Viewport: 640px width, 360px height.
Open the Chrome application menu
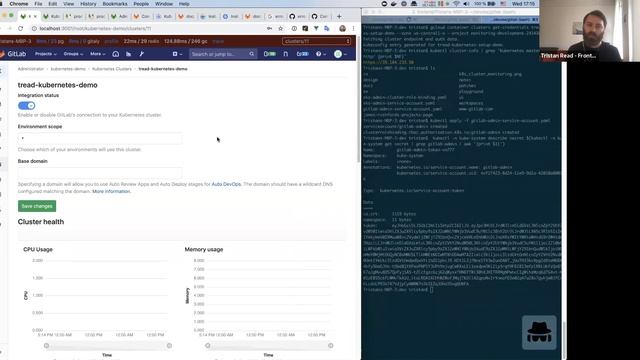19,4
